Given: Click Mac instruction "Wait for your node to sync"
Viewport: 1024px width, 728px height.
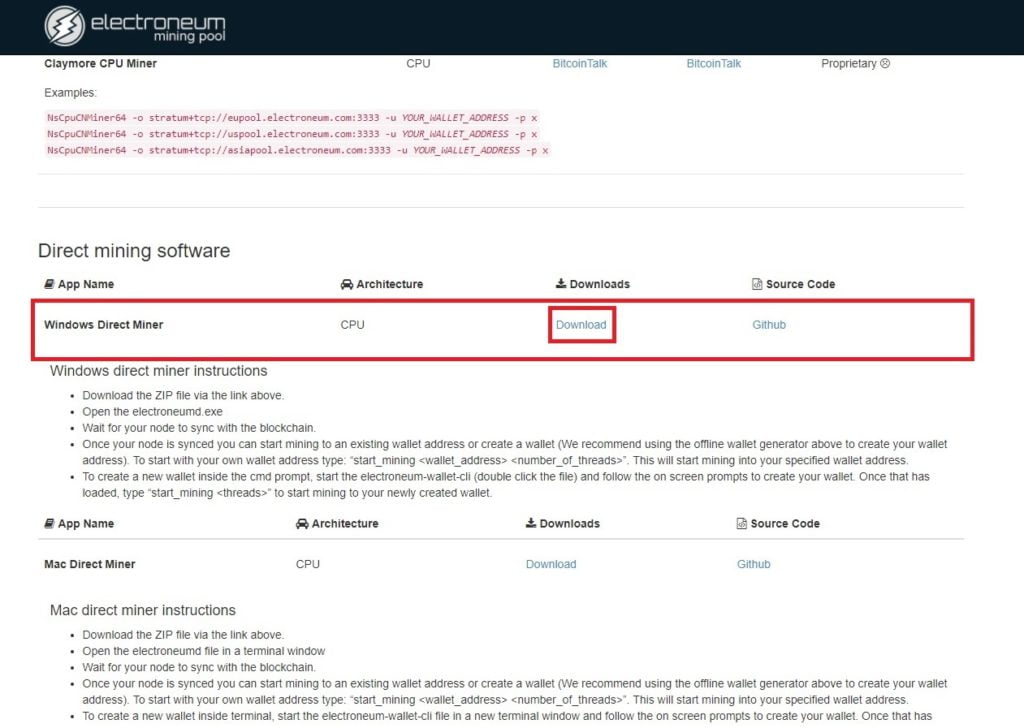Looking at the screenshot, I should 199,667.
